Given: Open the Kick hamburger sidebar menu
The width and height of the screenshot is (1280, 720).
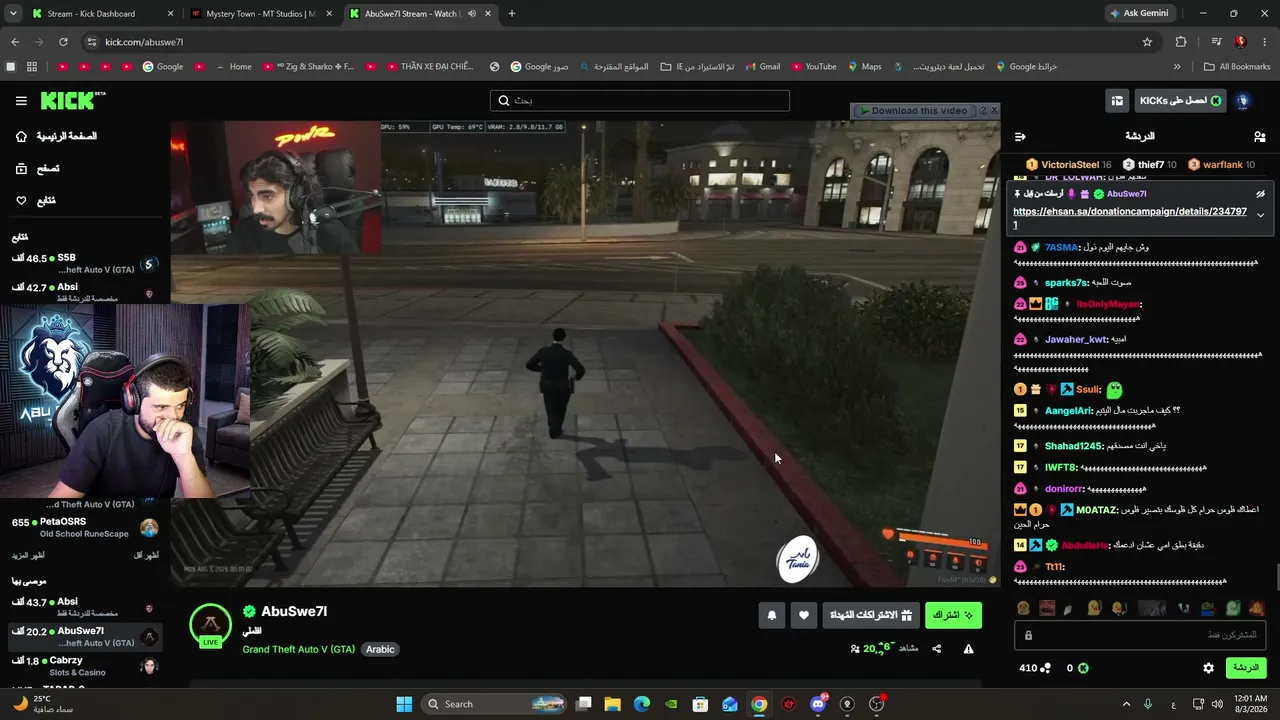Looking at the screenshot, I should [x=21, y=101].
